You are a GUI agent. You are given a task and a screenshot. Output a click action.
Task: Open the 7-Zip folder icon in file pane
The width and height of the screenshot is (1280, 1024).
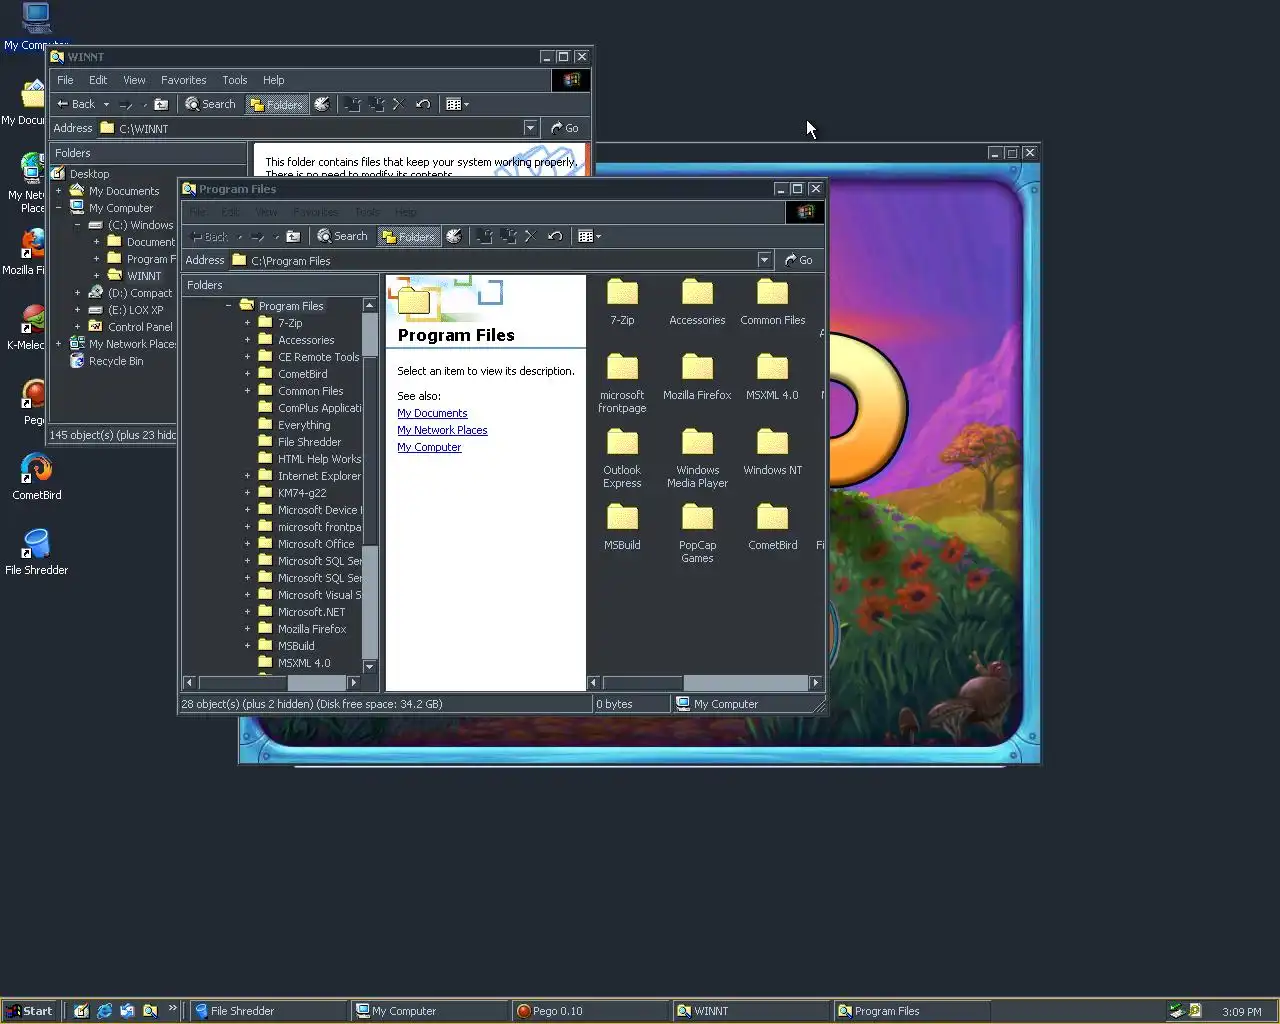tap(622, 292)
